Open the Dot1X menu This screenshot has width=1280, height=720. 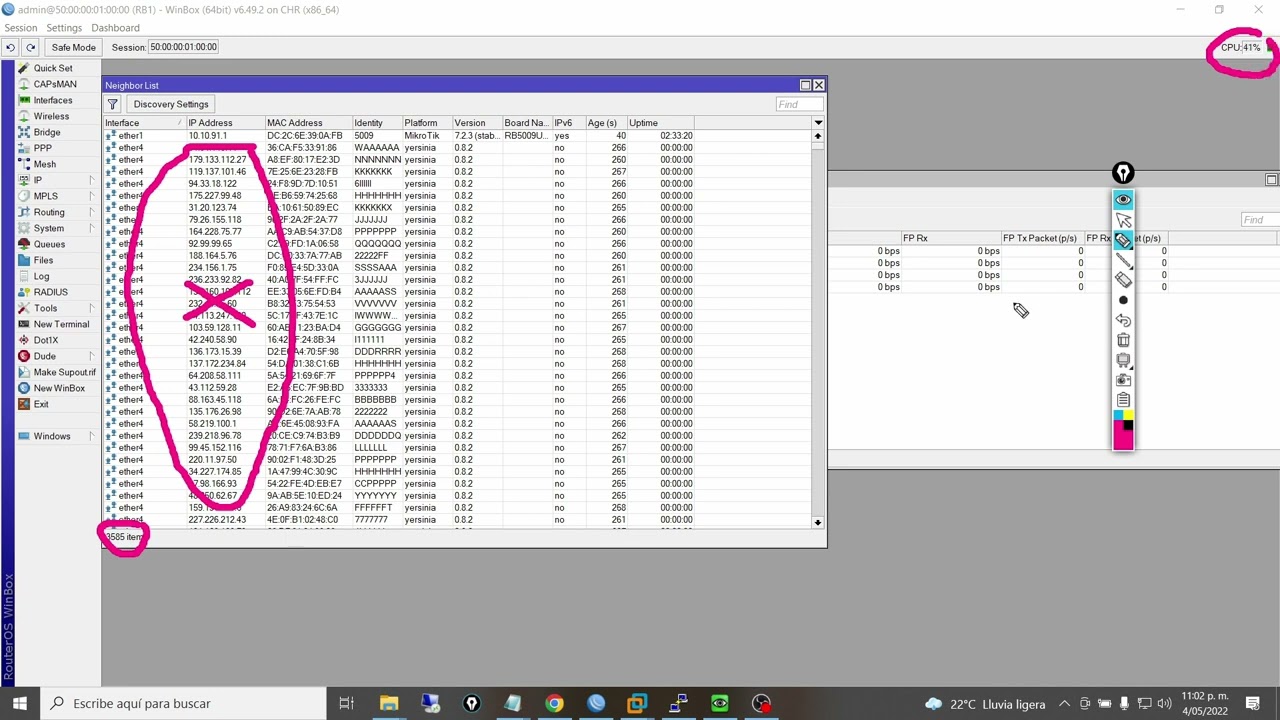coord(46,340)
